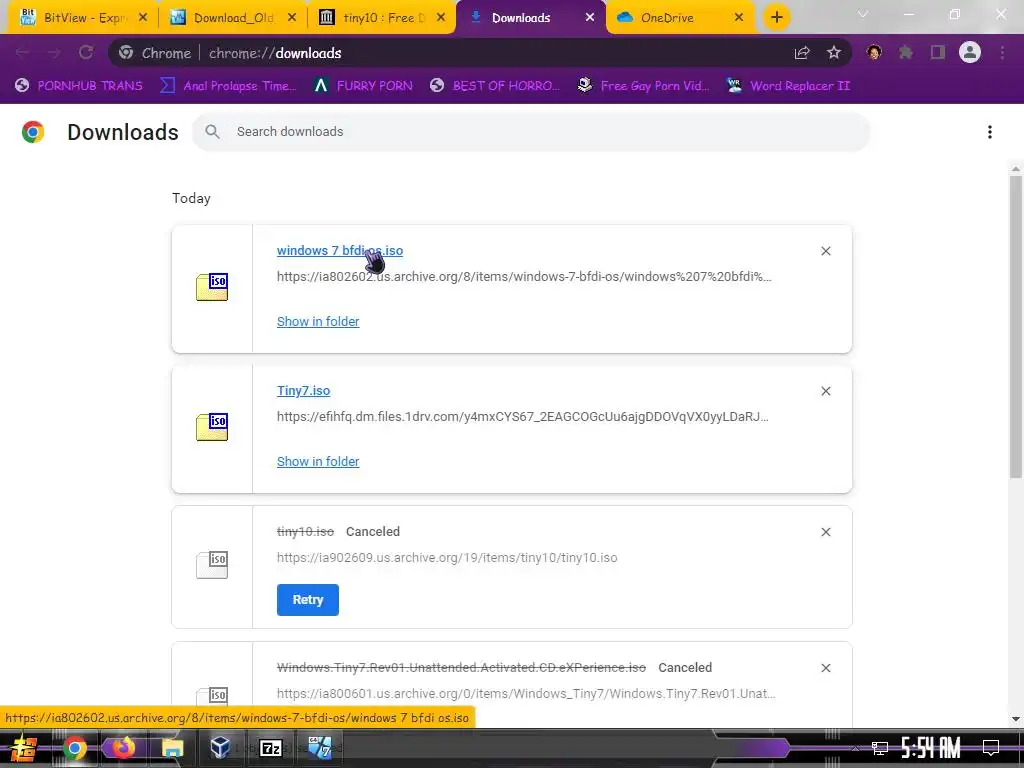Image resolution: width=1024 pixels, height=768 pixels.
Task: Remove tiny10.iso from the list
Action: (x=825, y=532)
